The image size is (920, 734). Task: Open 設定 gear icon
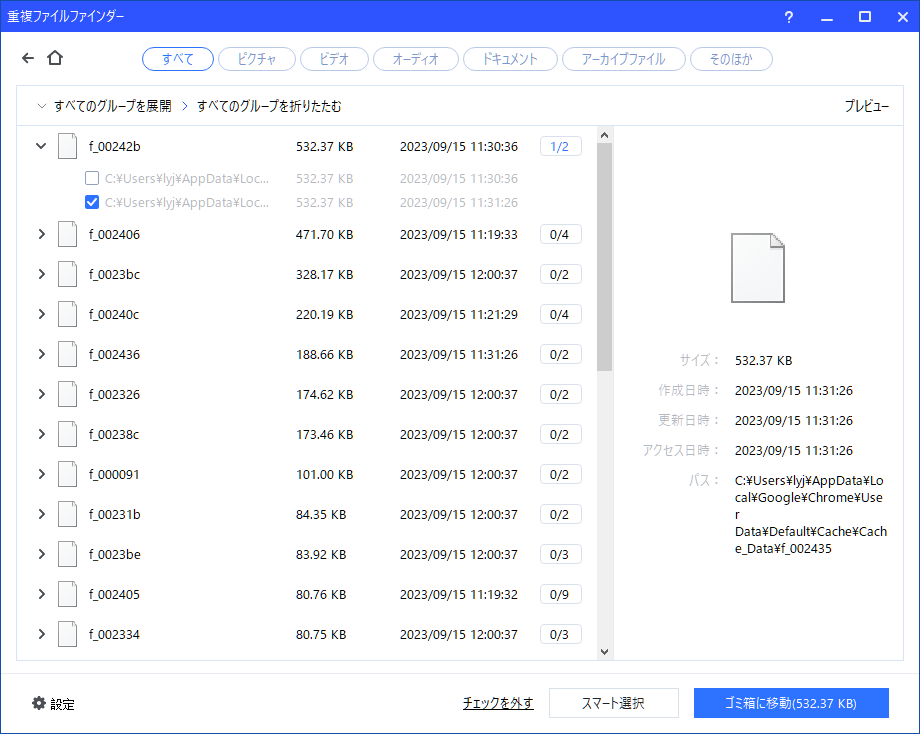(39, 703)
